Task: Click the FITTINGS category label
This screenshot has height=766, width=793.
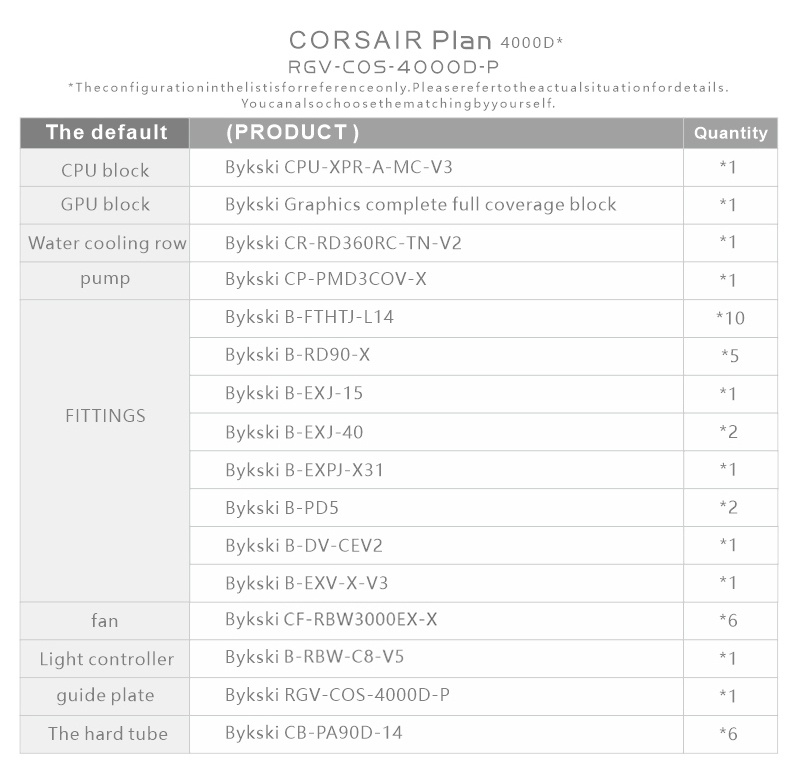Action: pyautogui.click(x=105, y=416)
